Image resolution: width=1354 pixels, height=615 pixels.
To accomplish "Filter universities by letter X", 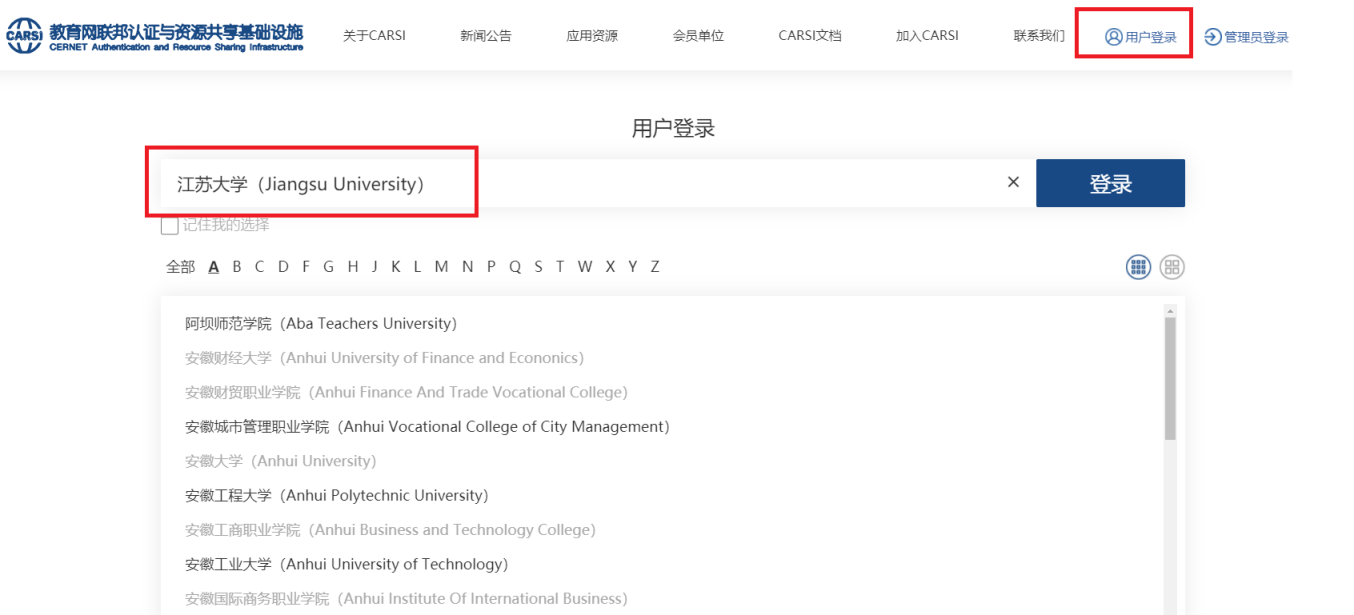I will pyautogui.click(x=610, y=267).
